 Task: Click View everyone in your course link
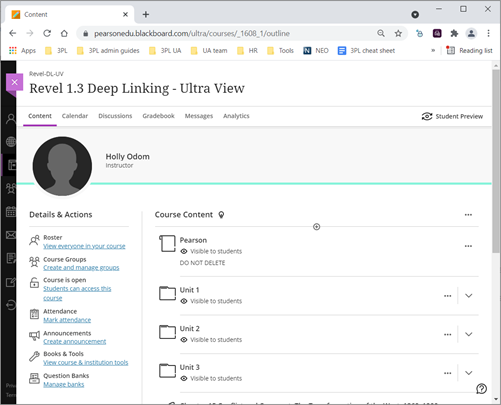point(84,246)
